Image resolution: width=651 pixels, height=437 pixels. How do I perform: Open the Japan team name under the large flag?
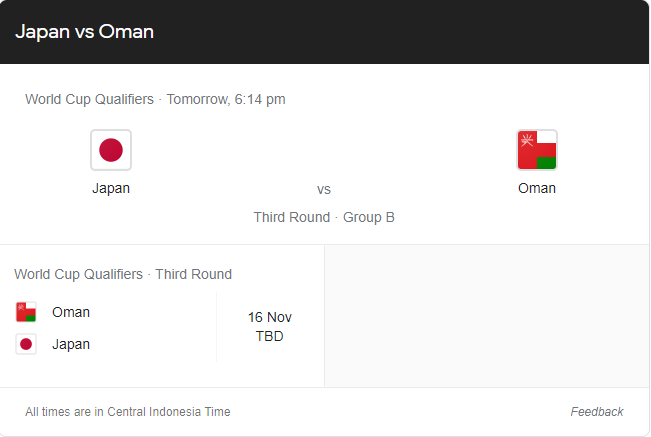[x=111, y=188]
